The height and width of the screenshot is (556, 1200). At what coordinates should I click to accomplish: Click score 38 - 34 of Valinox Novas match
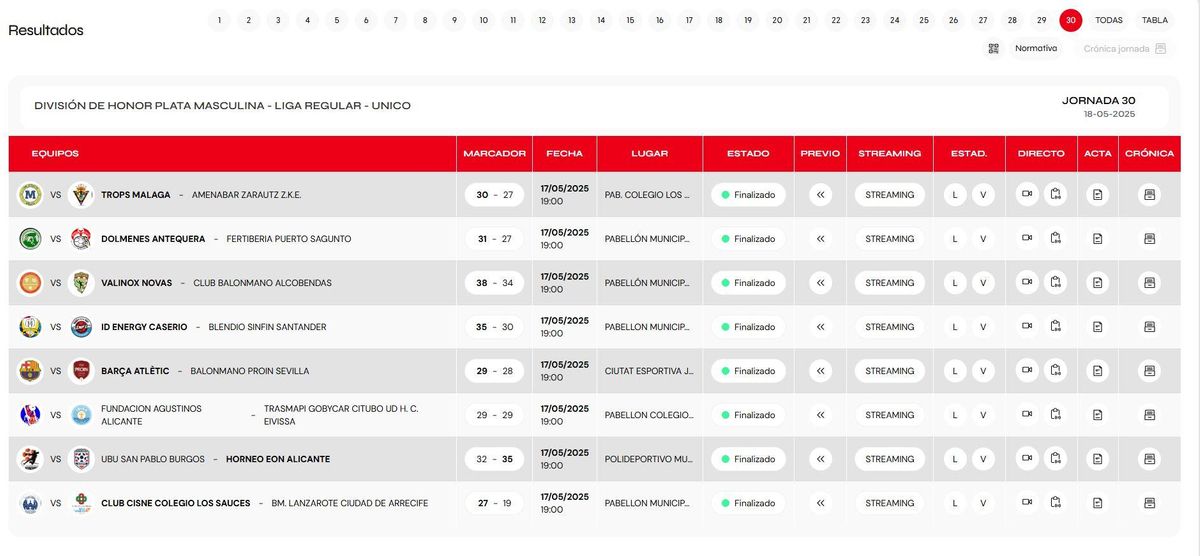point(494,283)
